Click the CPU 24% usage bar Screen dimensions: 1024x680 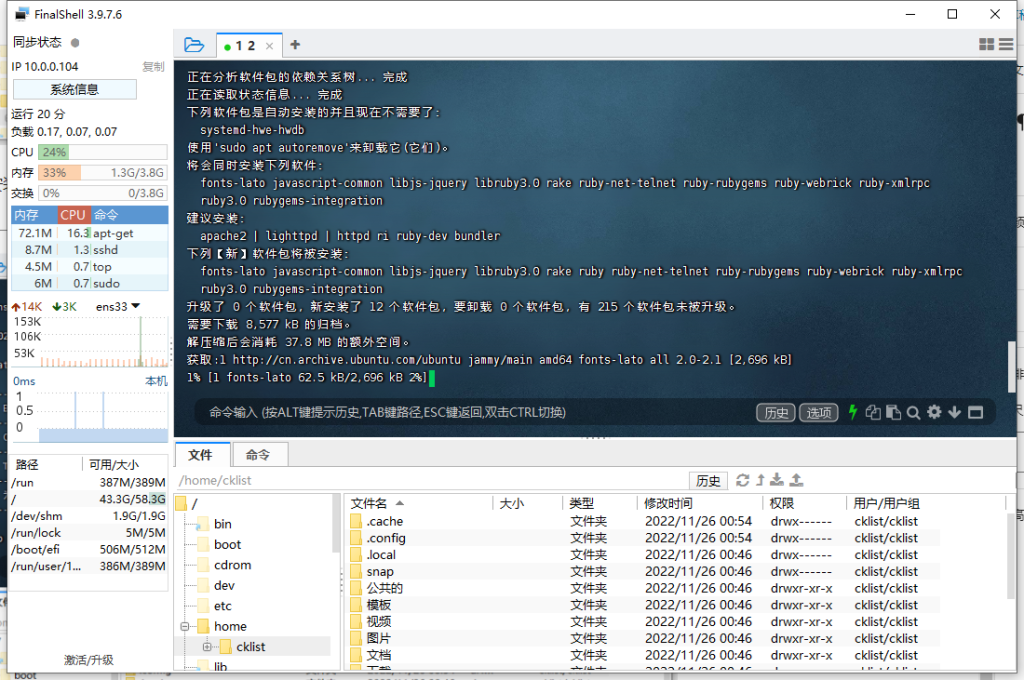point(103,152)
